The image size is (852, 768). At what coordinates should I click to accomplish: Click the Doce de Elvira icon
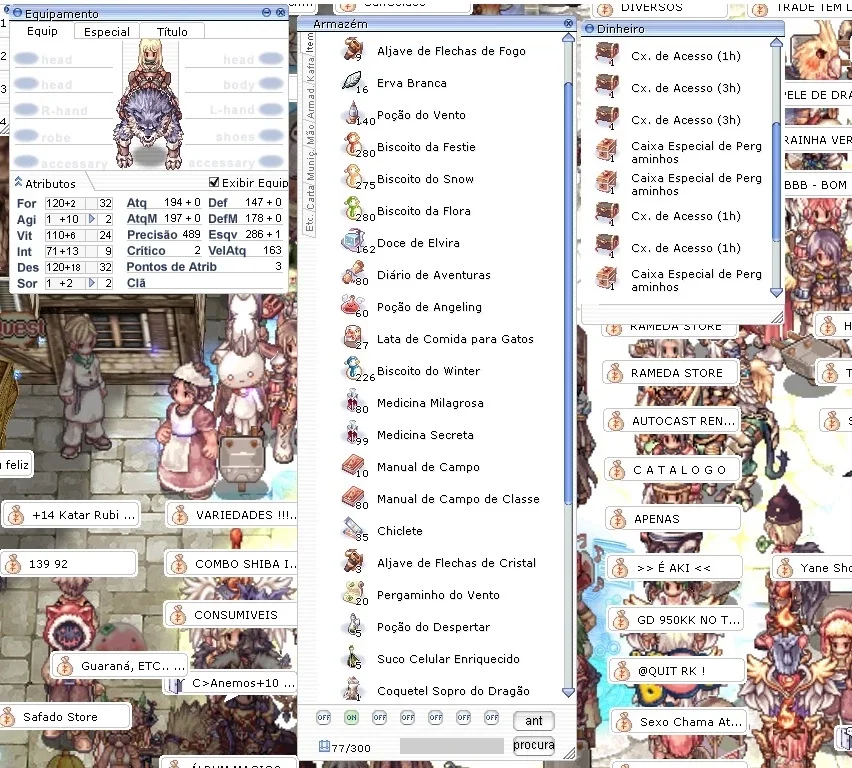click(x=353, y=241)
